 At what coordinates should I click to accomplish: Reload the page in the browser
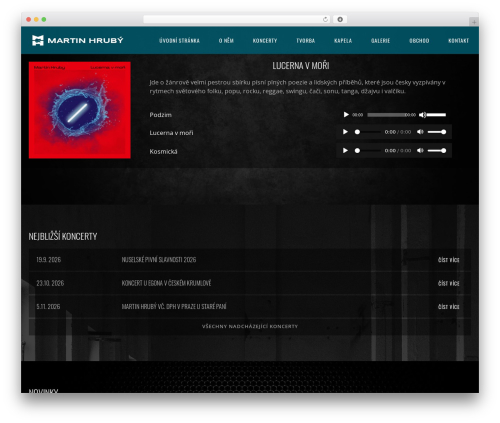(325, 19)
